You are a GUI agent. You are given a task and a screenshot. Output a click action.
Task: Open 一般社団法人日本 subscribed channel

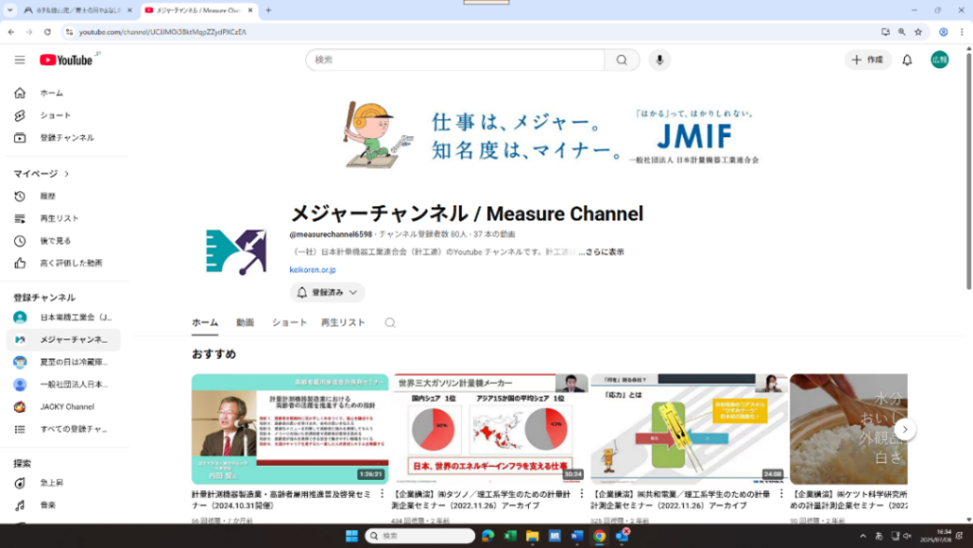click(x=65, y=385)
